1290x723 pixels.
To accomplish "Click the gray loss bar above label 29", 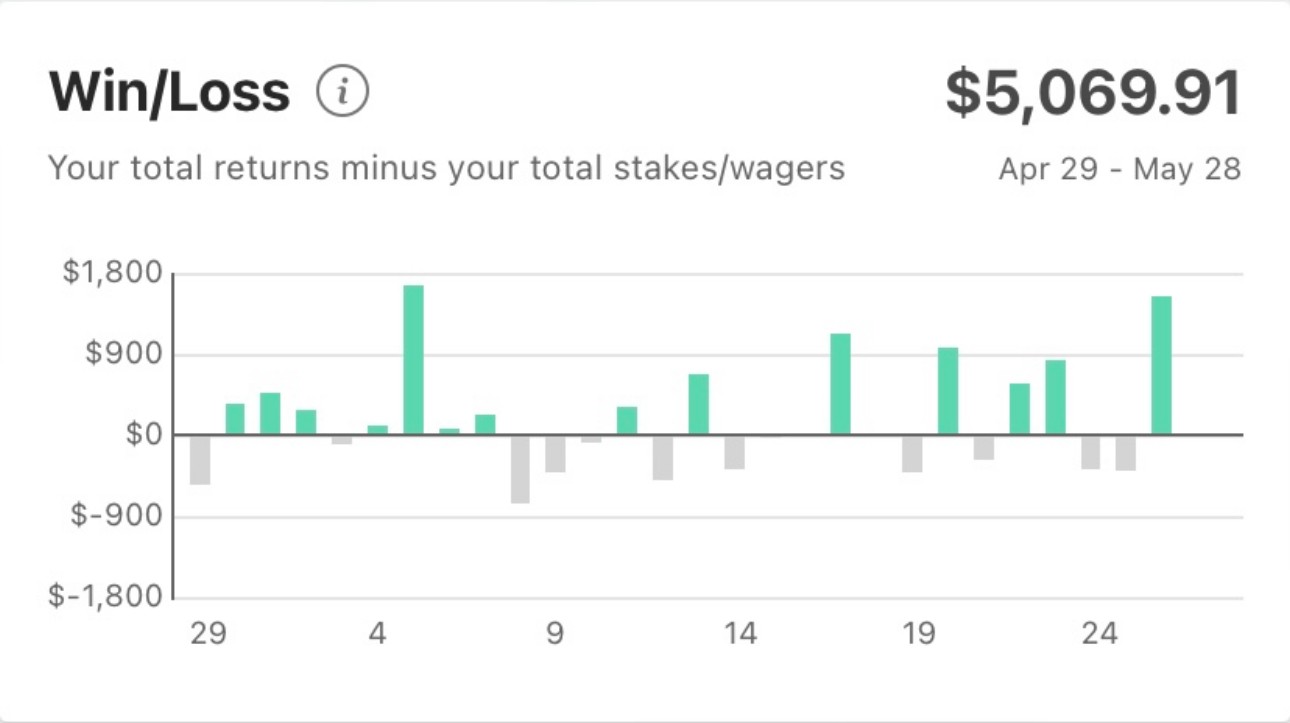I will [200, 460].
